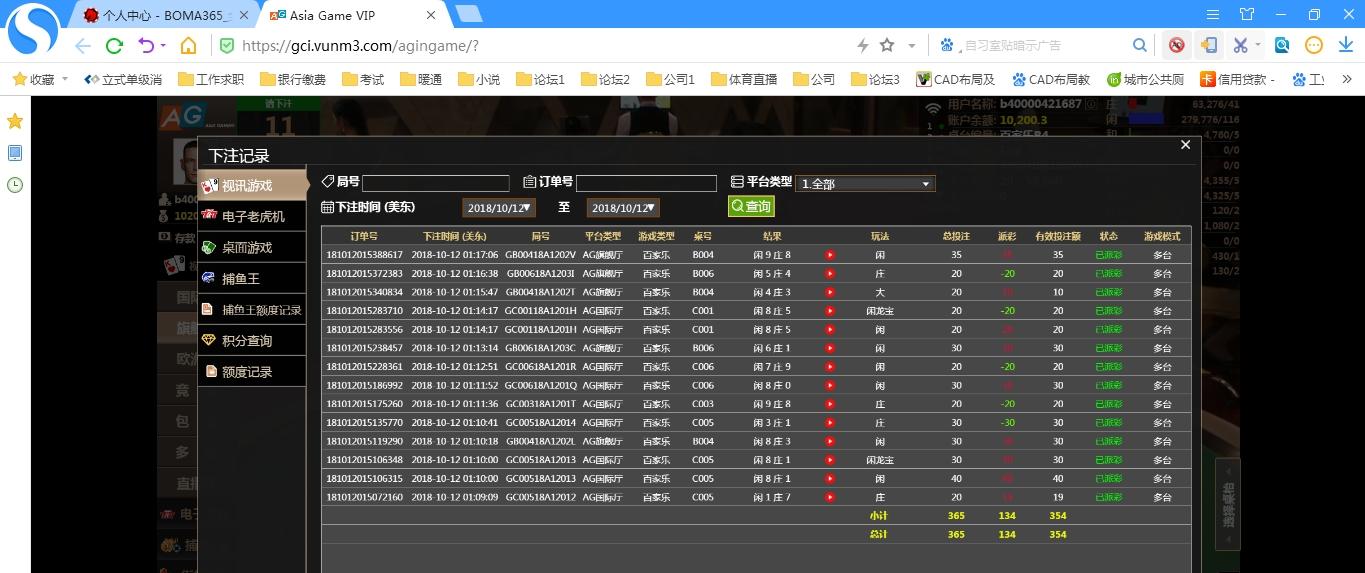1365x573 pixels.
Task: Close the 下注记录 dialog
Action: (1185, 145)
